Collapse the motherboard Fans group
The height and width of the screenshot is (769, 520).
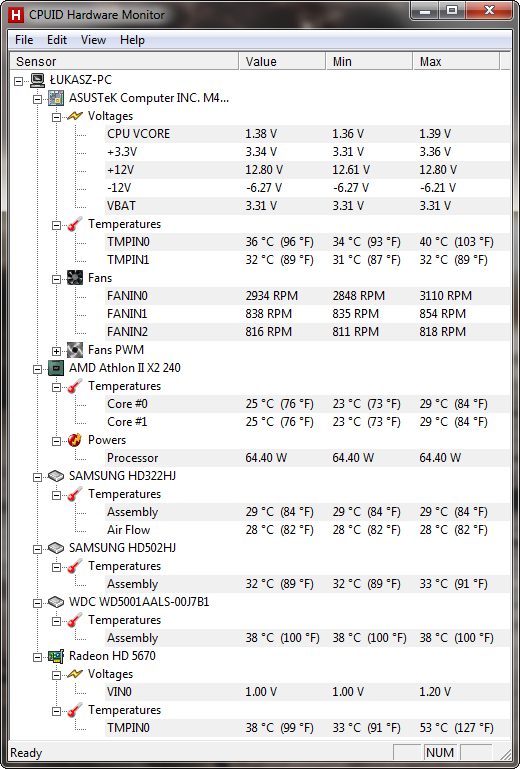click(56, 279)
